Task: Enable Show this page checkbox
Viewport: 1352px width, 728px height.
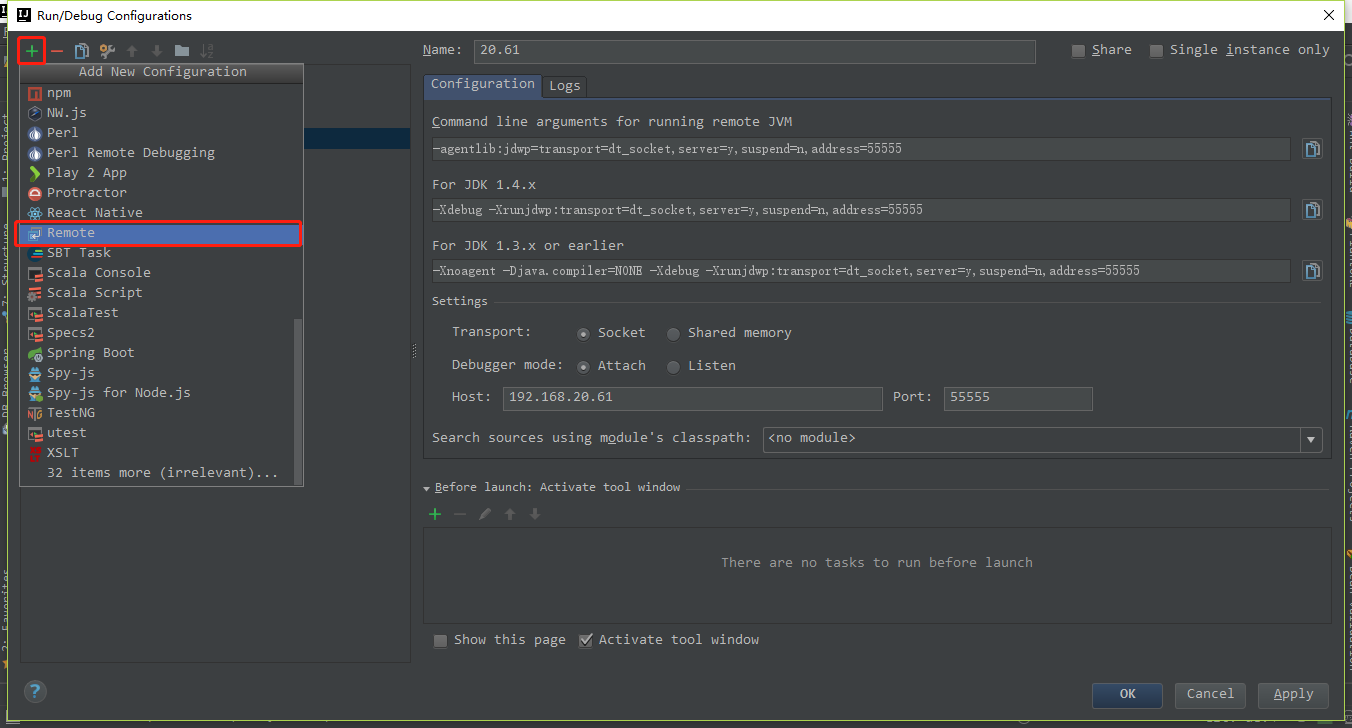Action: [440, 641]
